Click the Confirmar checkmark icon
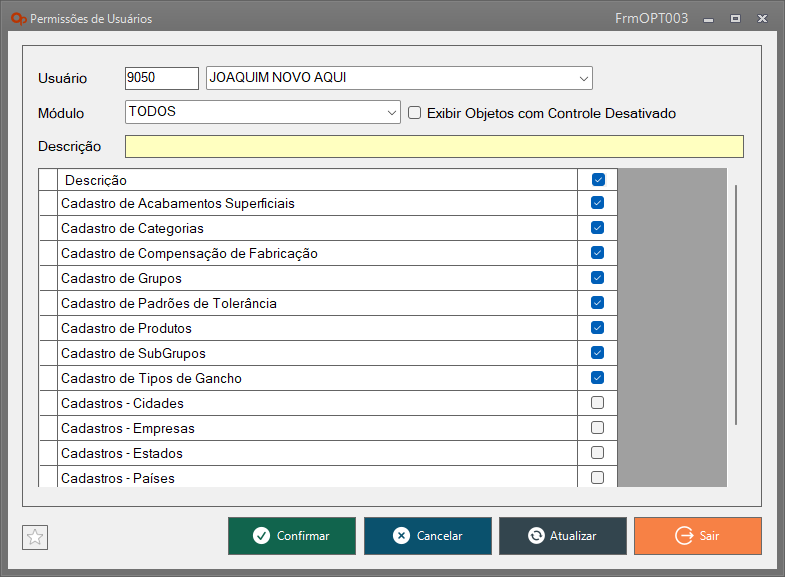Image resolution: width=785 pixels, height=577 pixels. [261, 536]
